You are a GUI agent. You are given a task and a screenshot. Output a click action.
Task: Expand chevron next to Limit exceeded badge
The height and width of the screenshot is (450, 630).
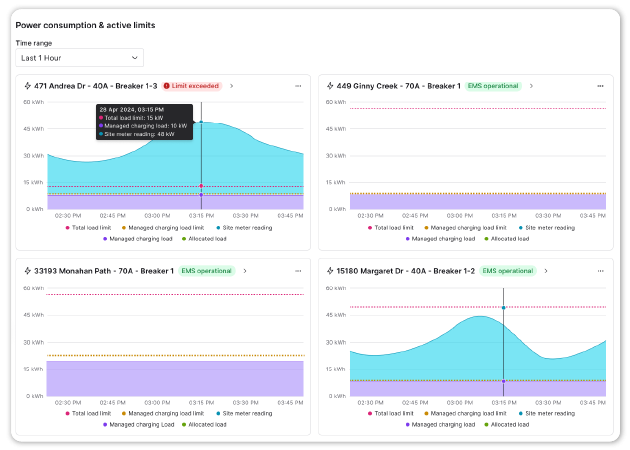(231, 86)
